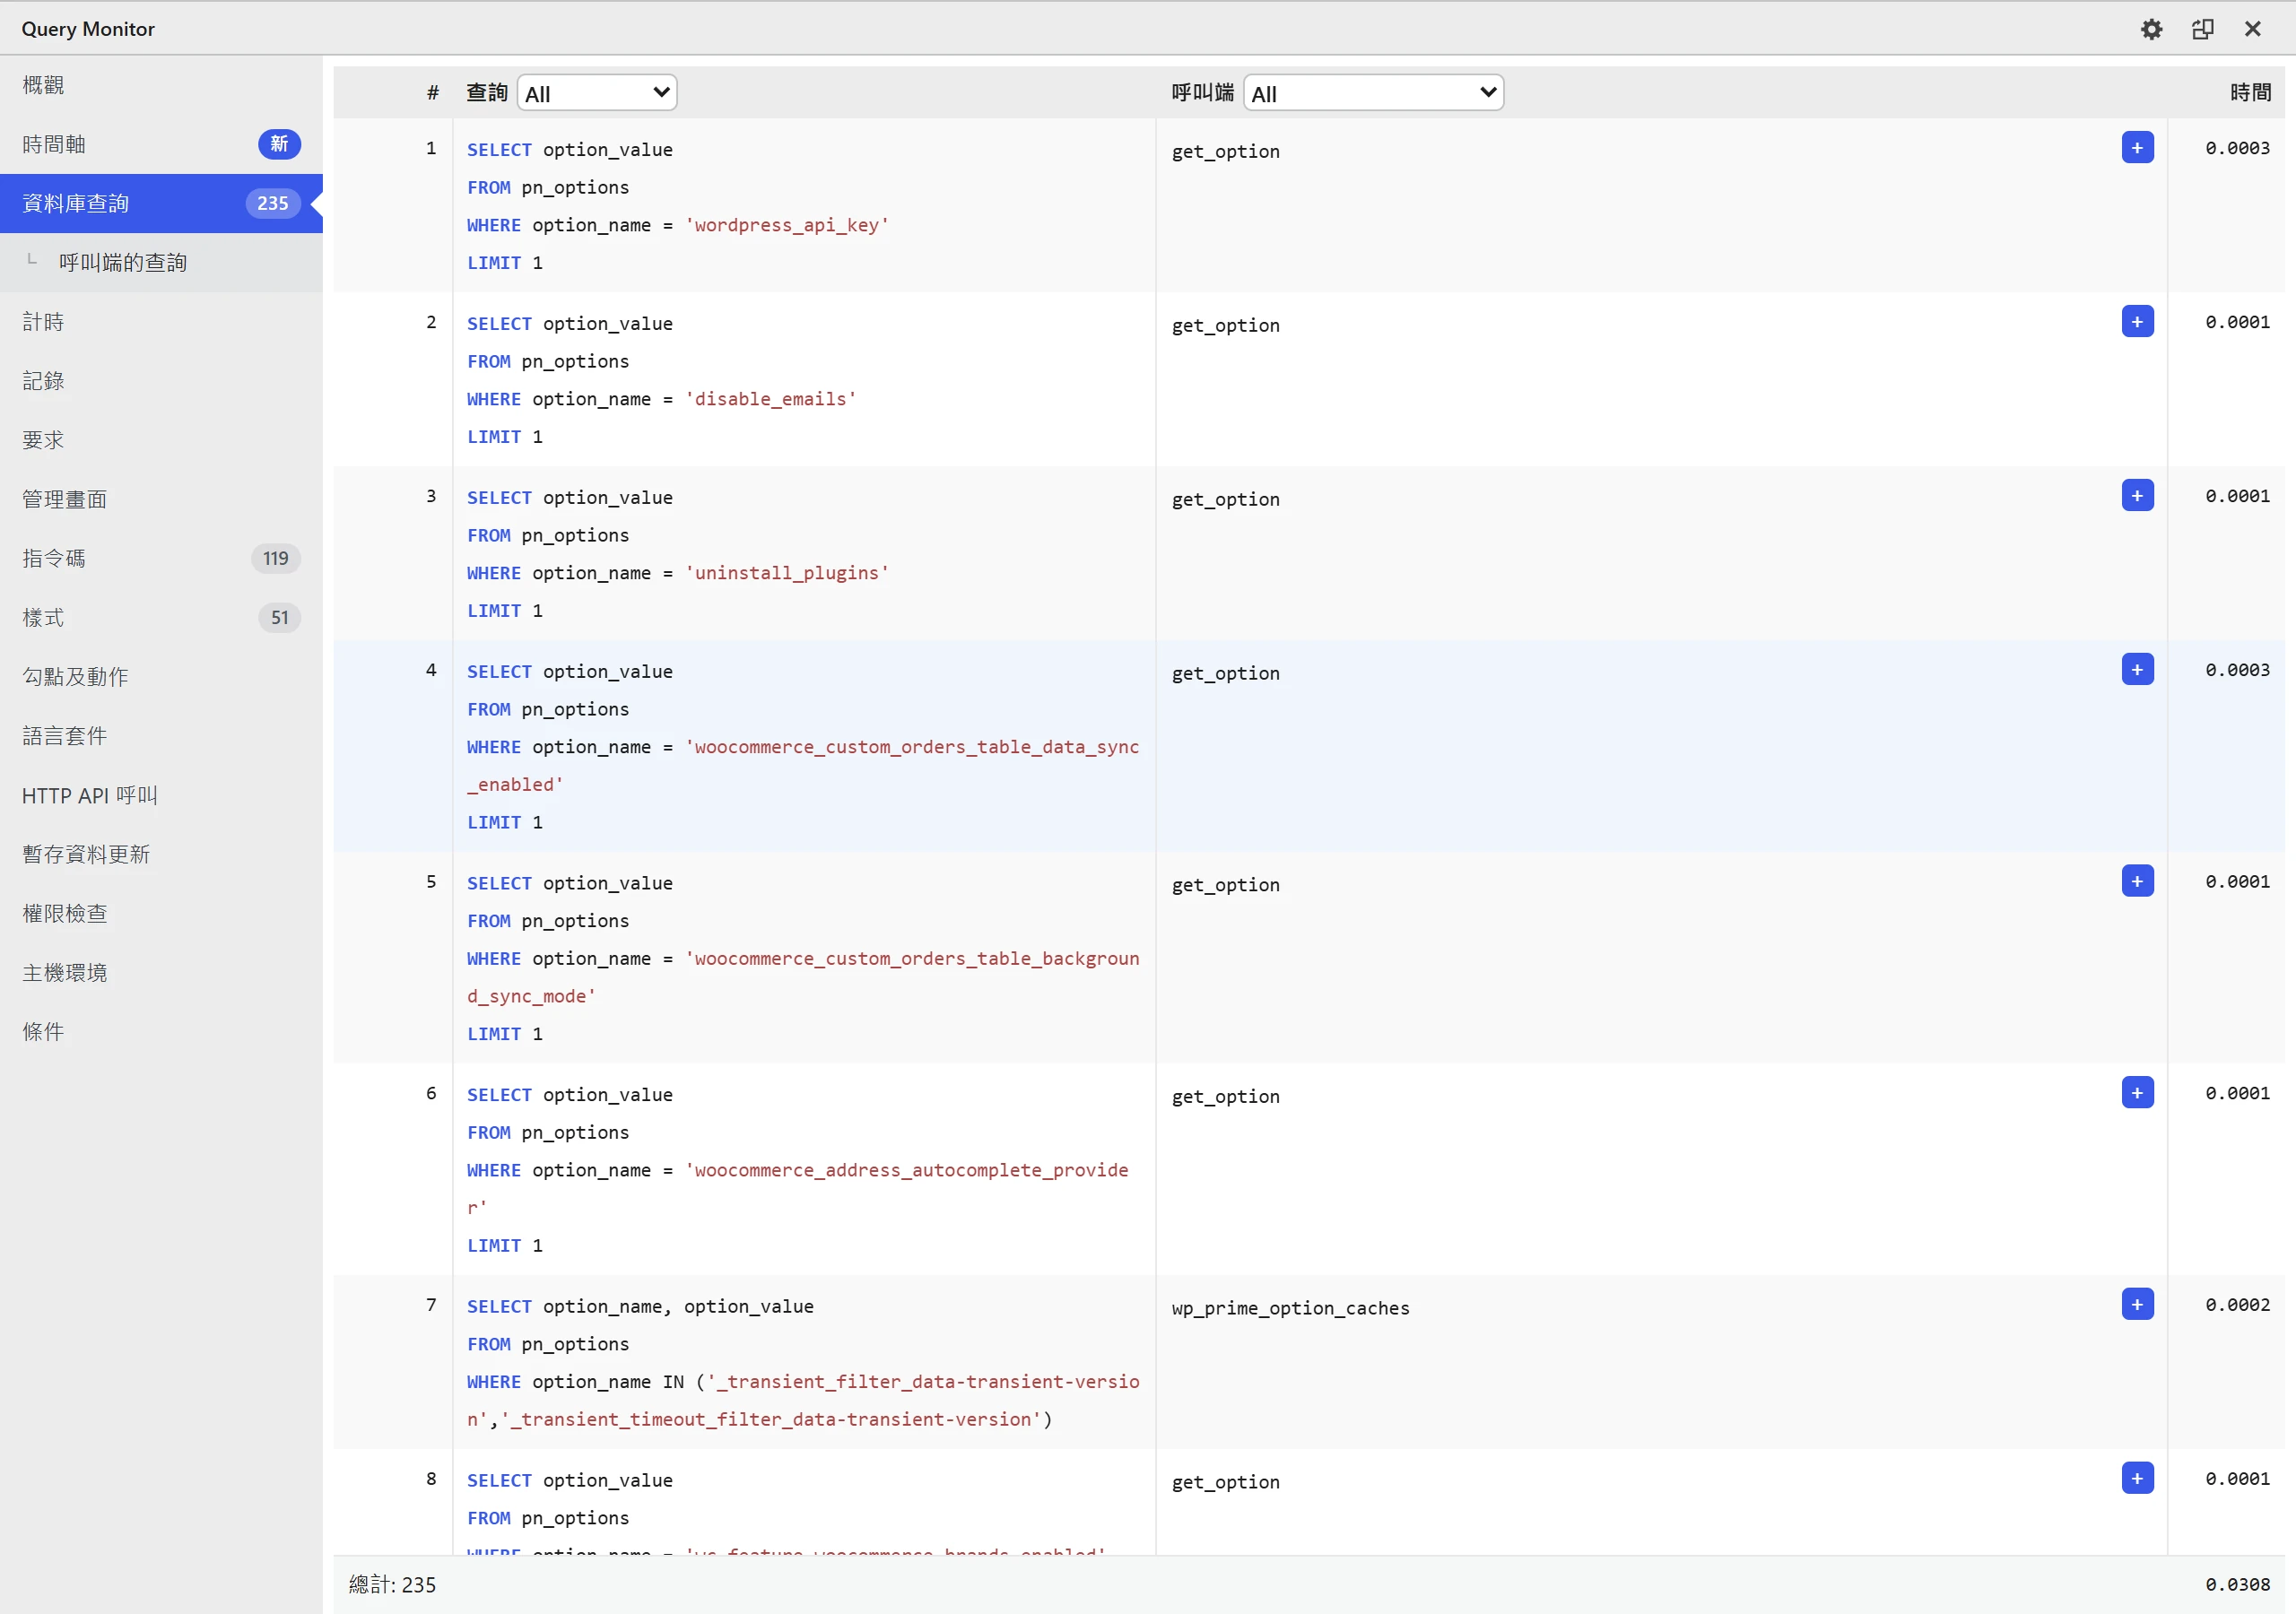Expand caller stack for query 5
This screenshot has height=1614, width=2296.
tap(2137, 881)
